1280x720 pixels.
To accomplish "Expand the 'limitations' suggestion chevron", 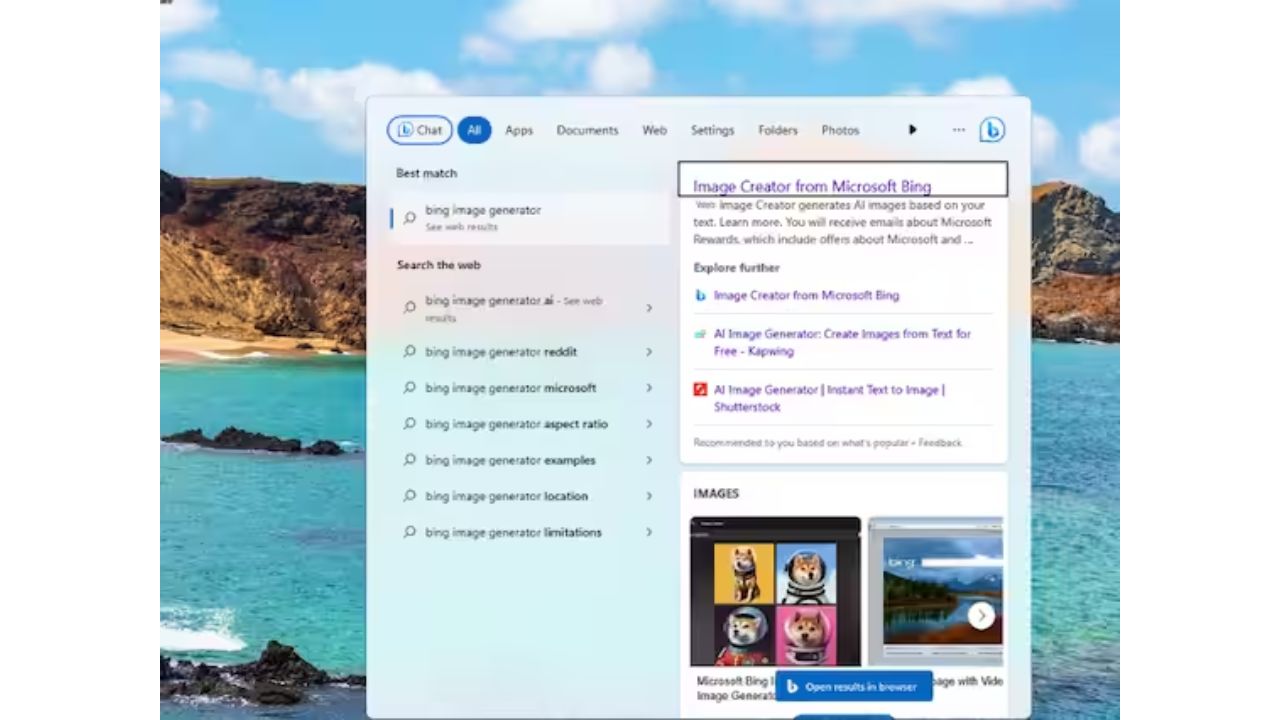I will 649,532.
